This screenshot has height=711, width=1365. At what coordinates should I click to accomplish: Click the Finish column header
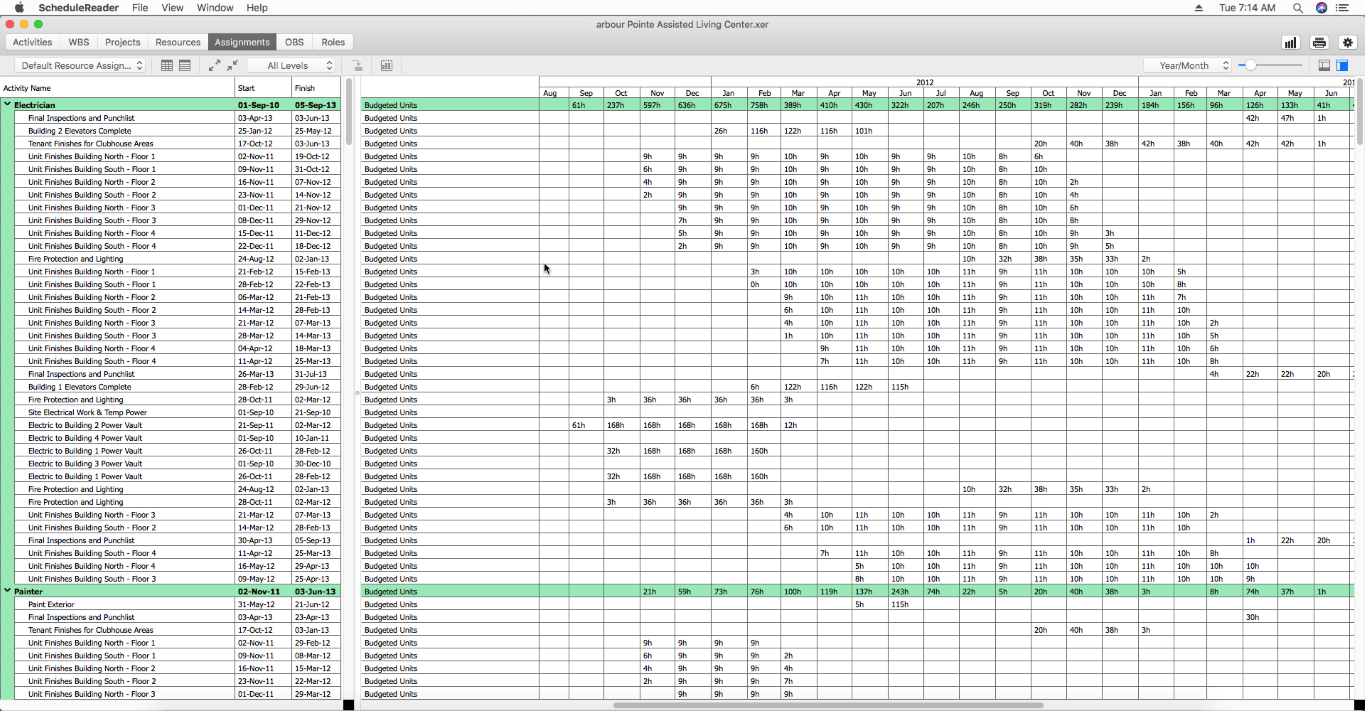coord(316,88)
